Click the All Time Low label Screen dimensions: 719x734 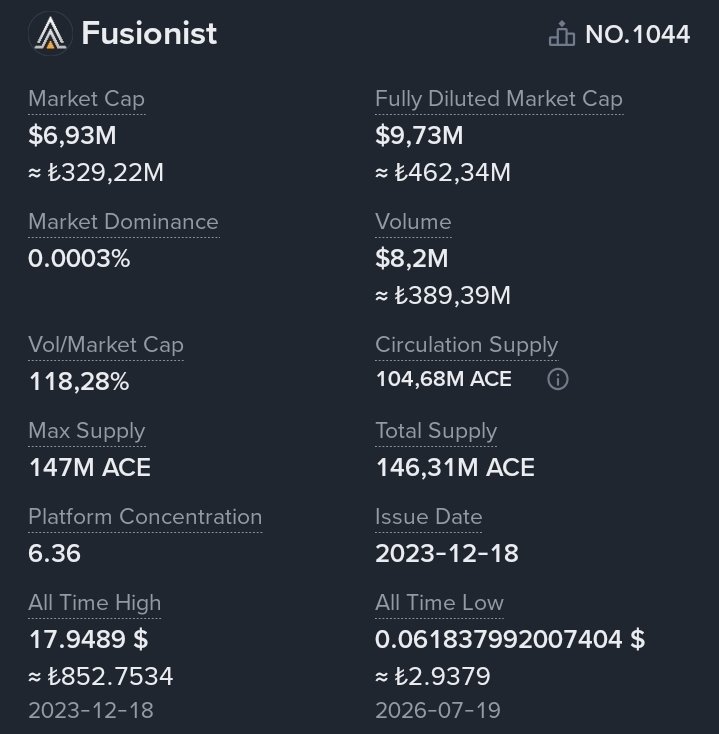coord(439,603)
